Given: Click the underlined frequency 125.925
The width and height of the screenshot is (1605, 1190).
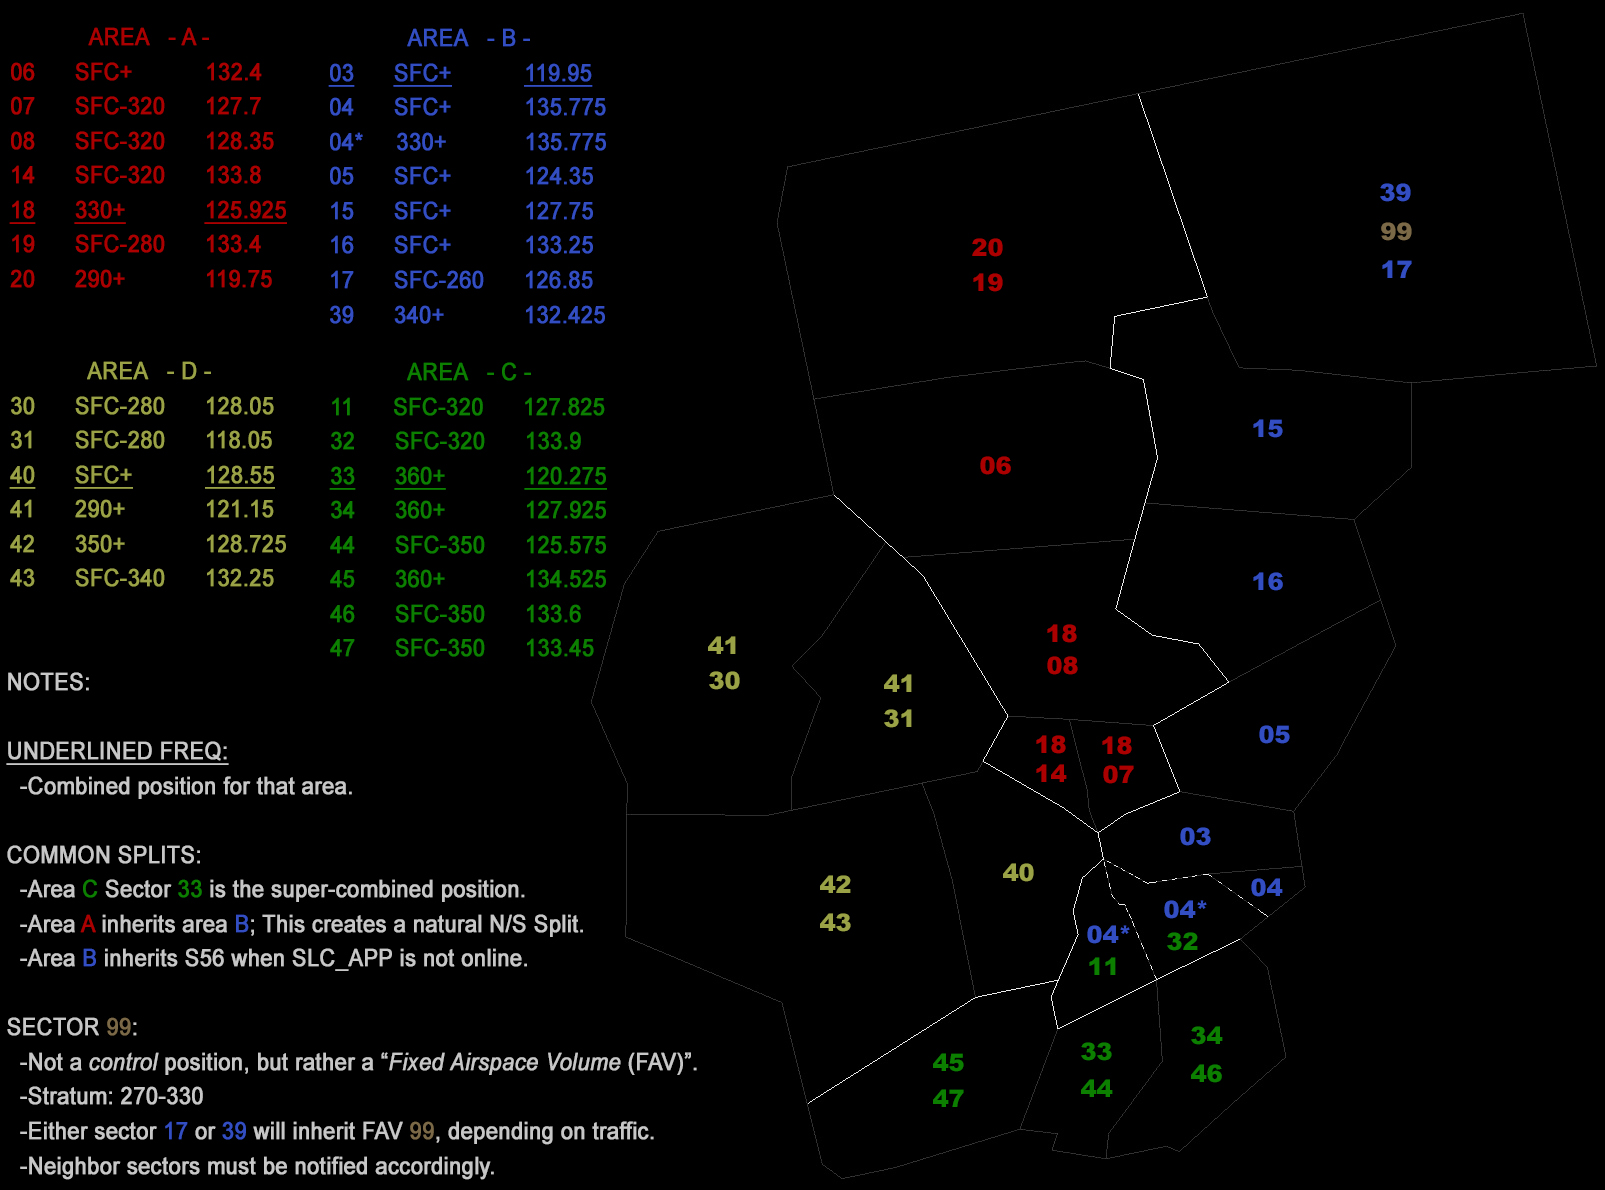Looking at the screenshot, I should pyautogui.click(x=246, y=211).
